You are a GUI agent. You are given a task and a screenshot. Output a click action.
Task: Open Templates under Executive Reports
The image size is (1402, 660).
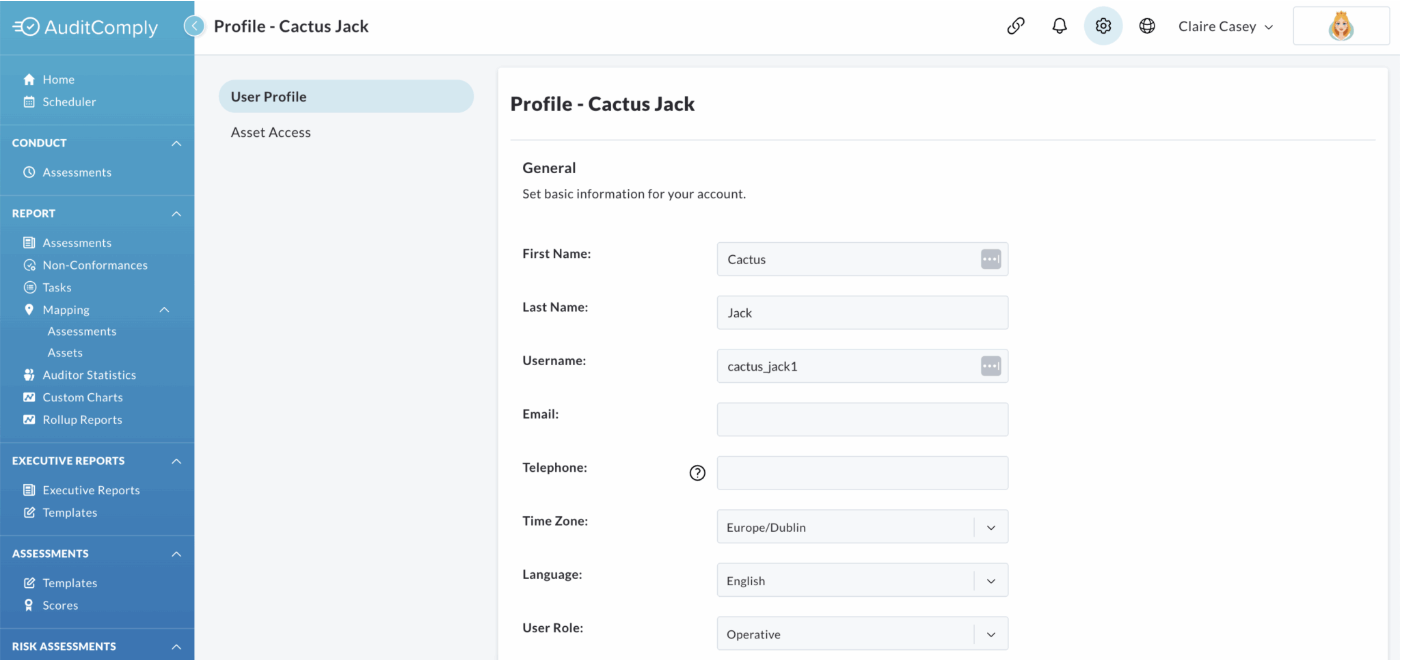tap(70, 513)
